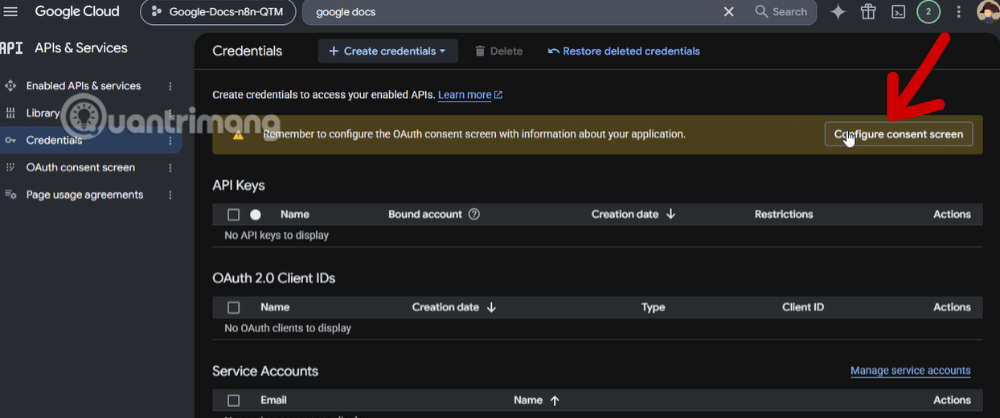1000x418 pixels.
Task: Click the Email column header
Action: (x=274, y=400)
